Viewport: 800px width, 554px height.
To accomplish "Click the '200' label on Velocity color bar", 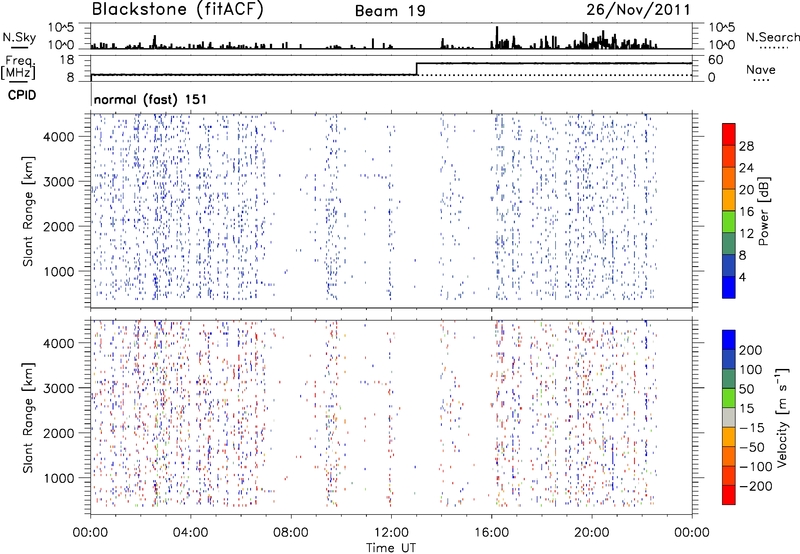I will click(x=751, y=350).
